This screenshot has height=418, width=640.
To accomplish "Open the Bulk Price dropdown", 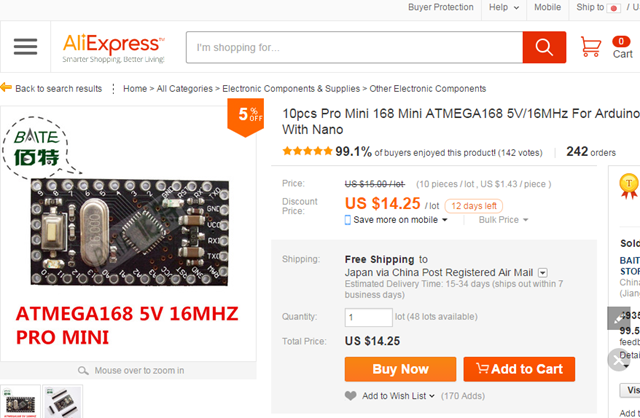I will click(x=504, y=220).
